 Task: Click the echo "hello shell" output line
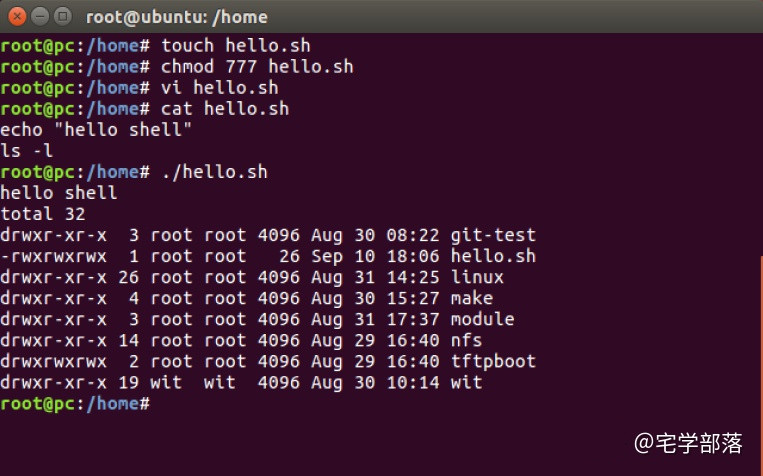click(96, 130)
